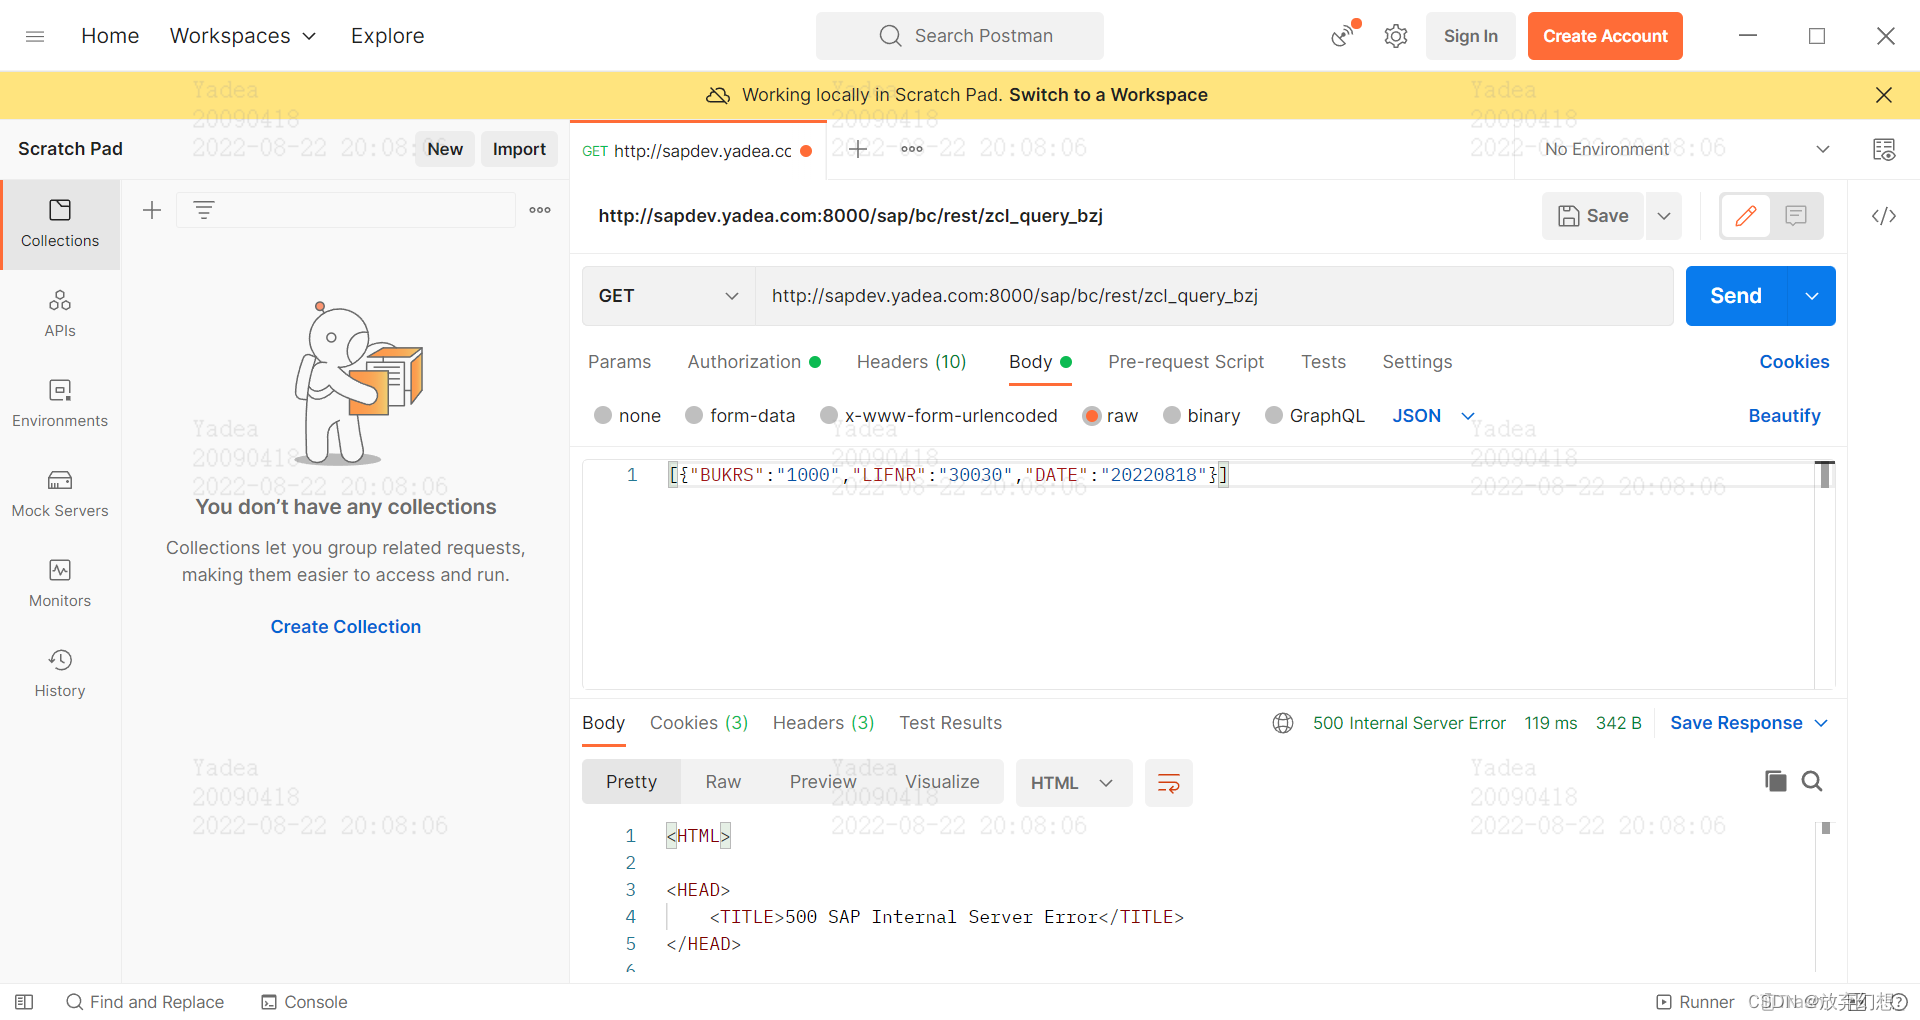Image resolution: width=1920 pixels, height=1020 pixels.
Task: Switch to the Raw response view
Action: (723, 782)
